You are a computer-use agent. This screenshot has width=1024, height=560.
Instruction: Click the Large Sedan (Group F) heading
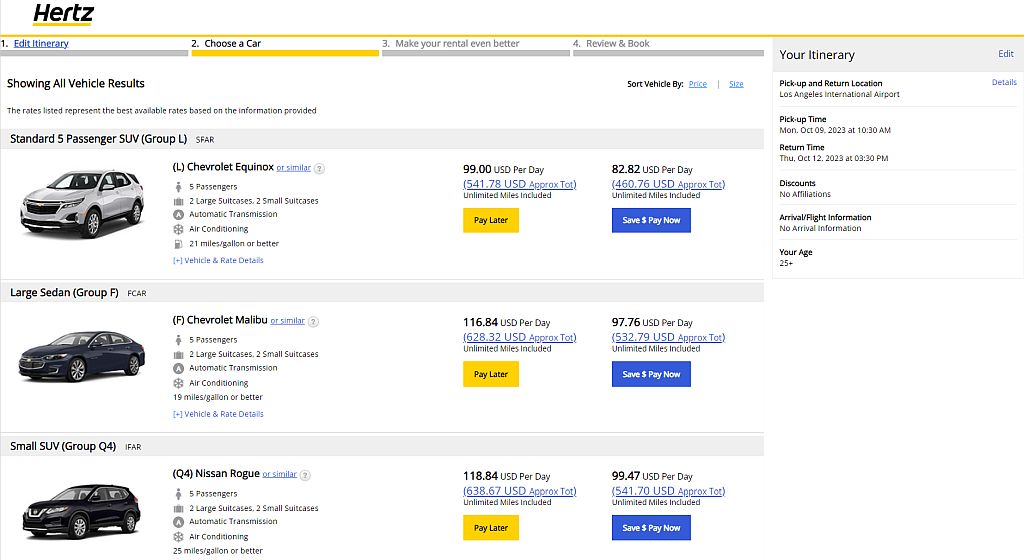tap(64, 292)
